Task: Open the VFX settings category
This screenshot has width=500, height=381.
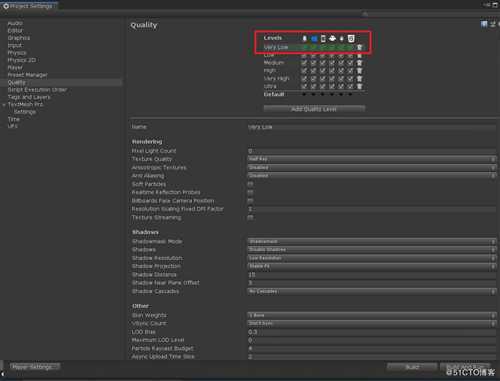Action: [x=12, y=126]
